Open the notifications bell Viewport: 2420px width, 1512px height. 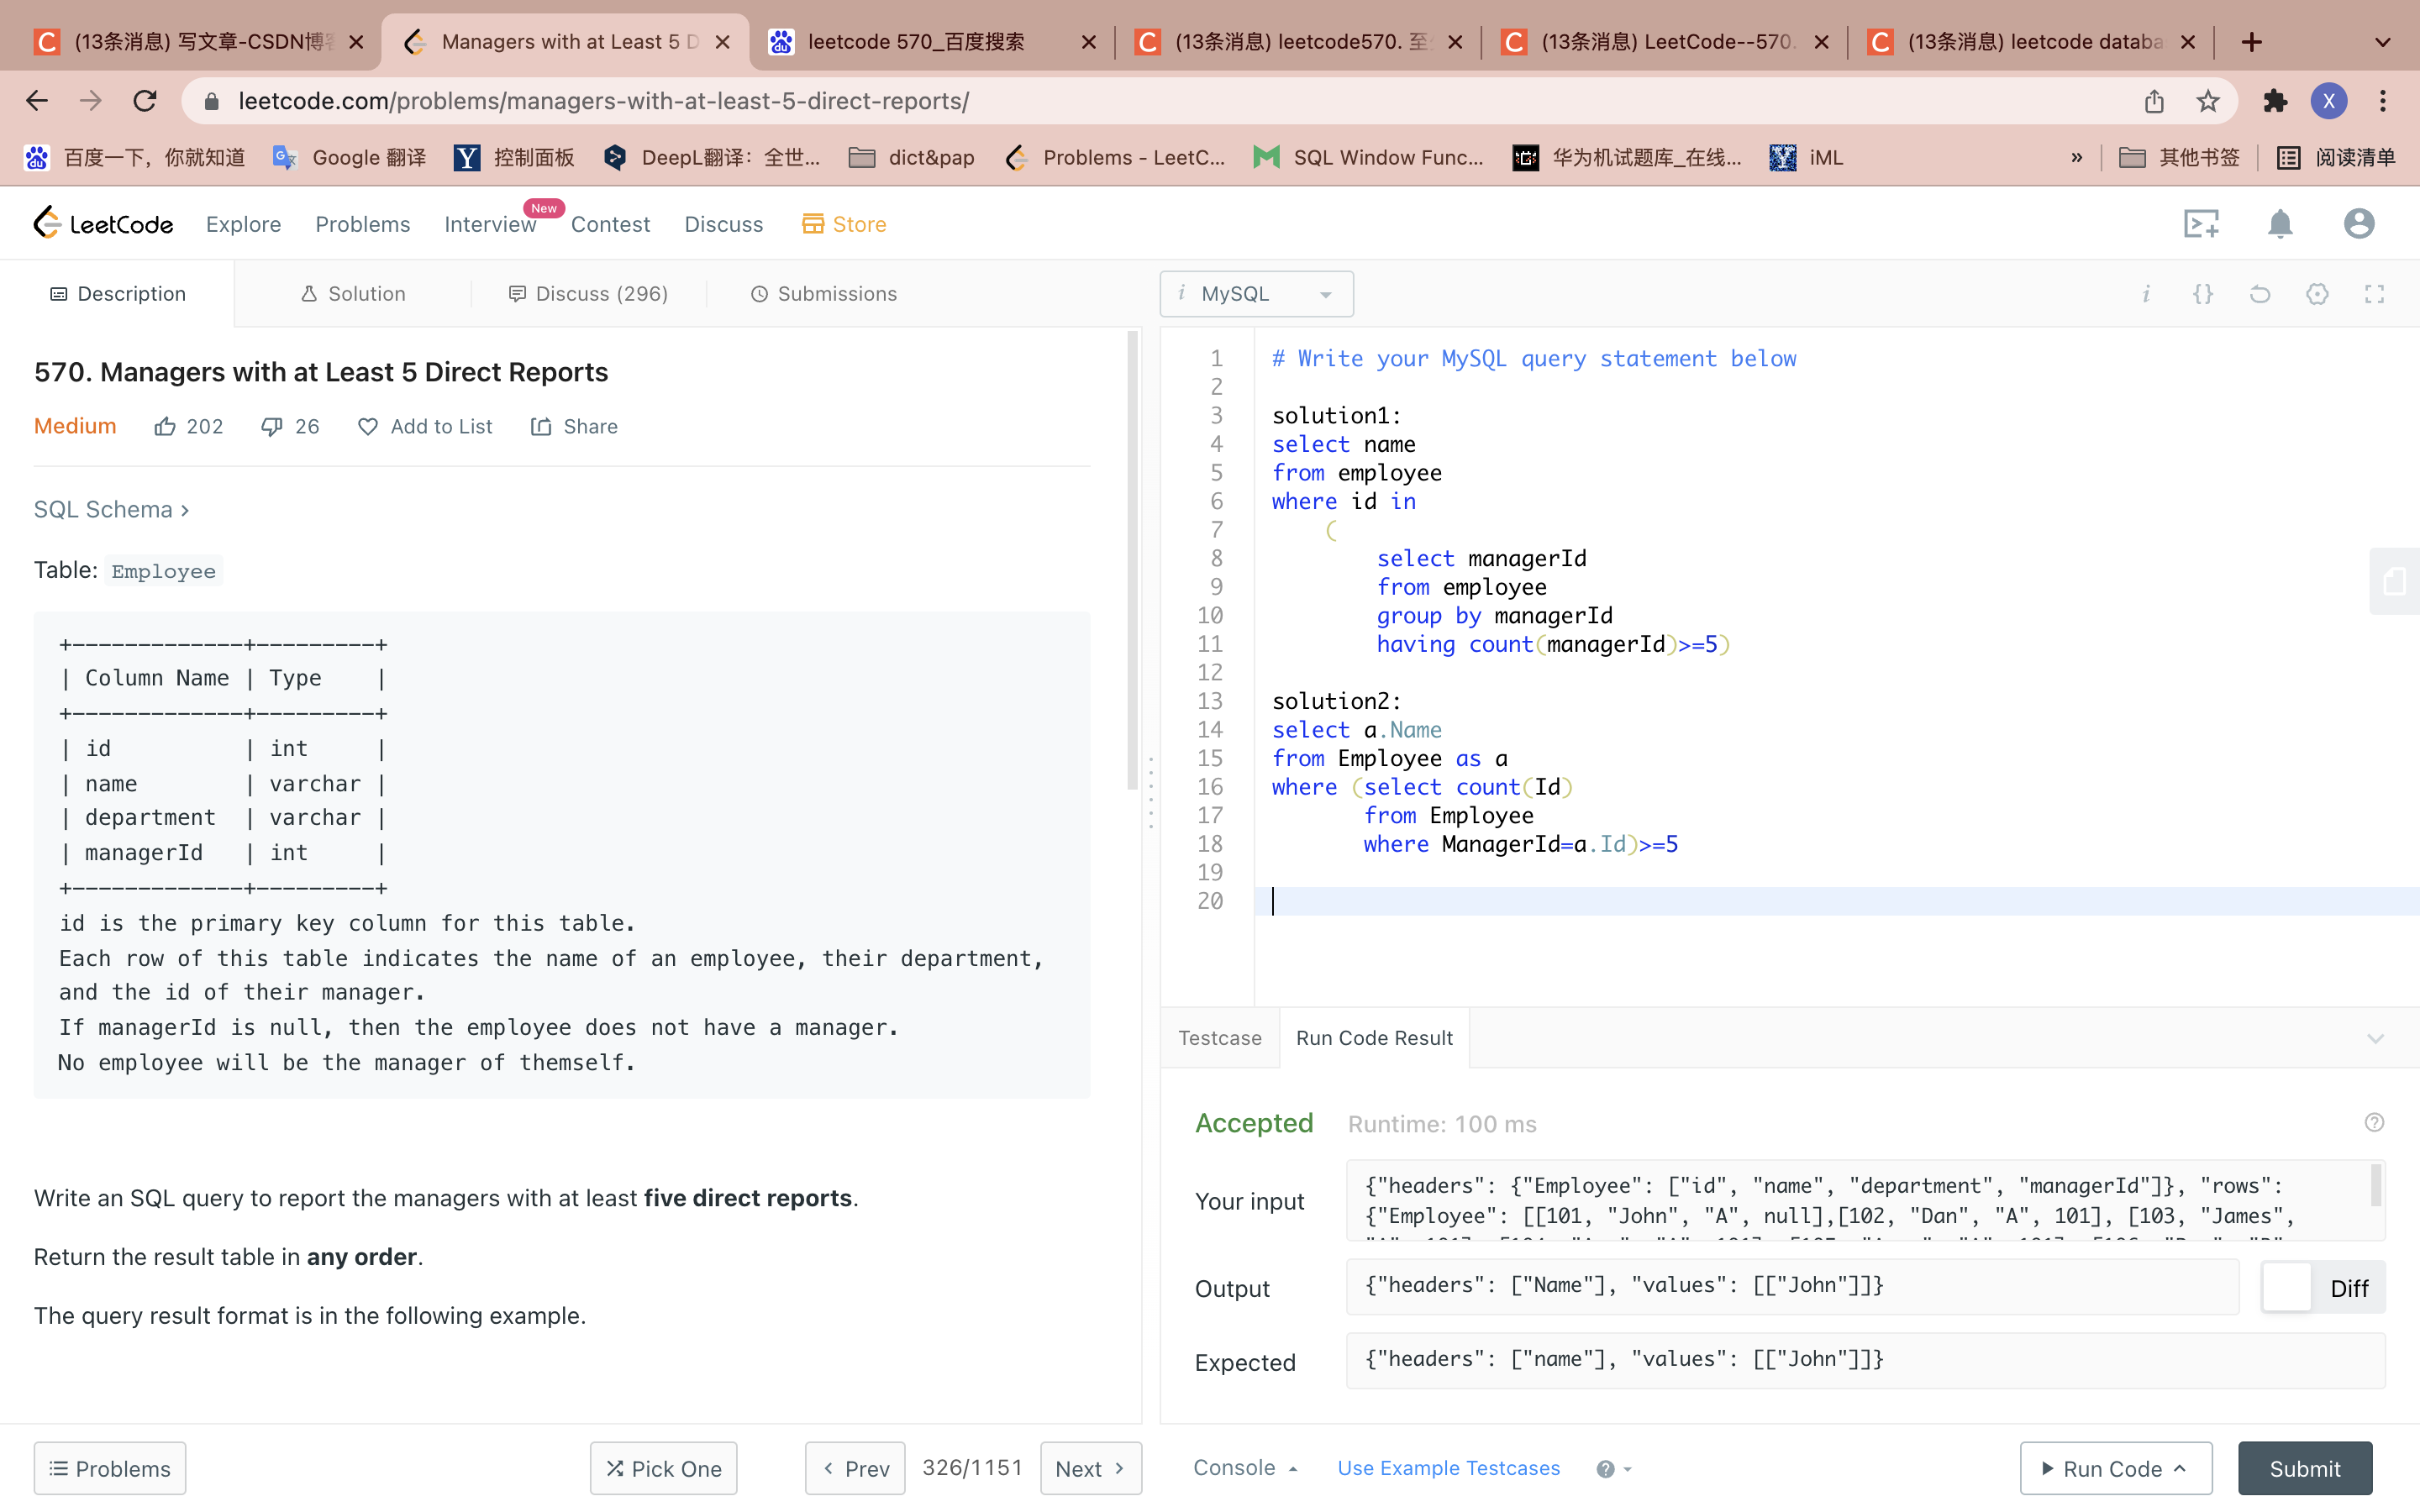tap(2280, 224)
